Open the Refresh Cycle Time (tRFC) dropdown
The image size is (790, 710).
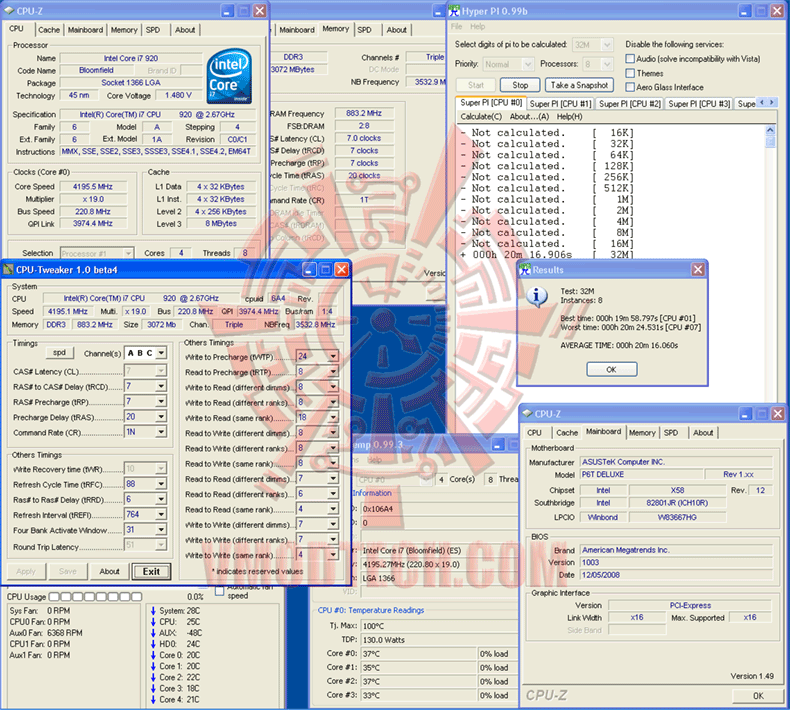coord(161,484)
